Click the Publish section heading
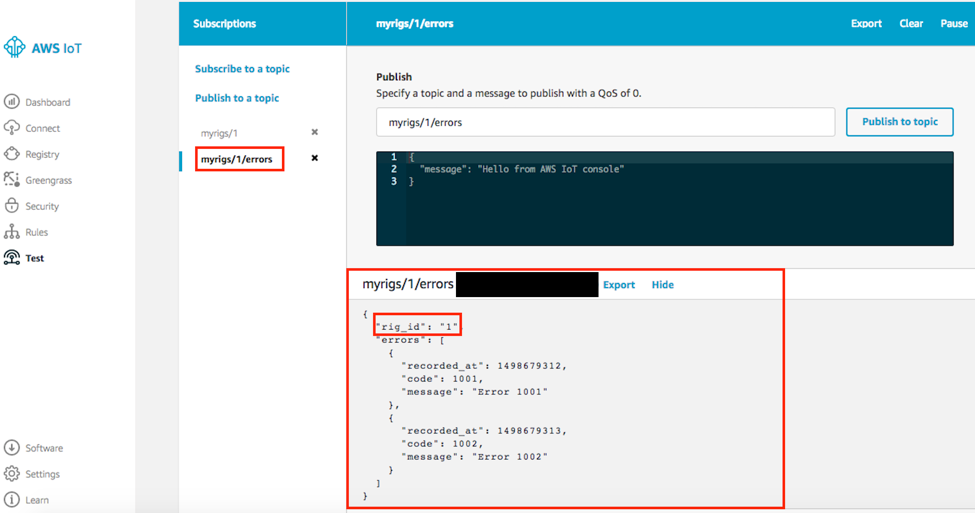This screenshot has height=513, width=975. 394,76
